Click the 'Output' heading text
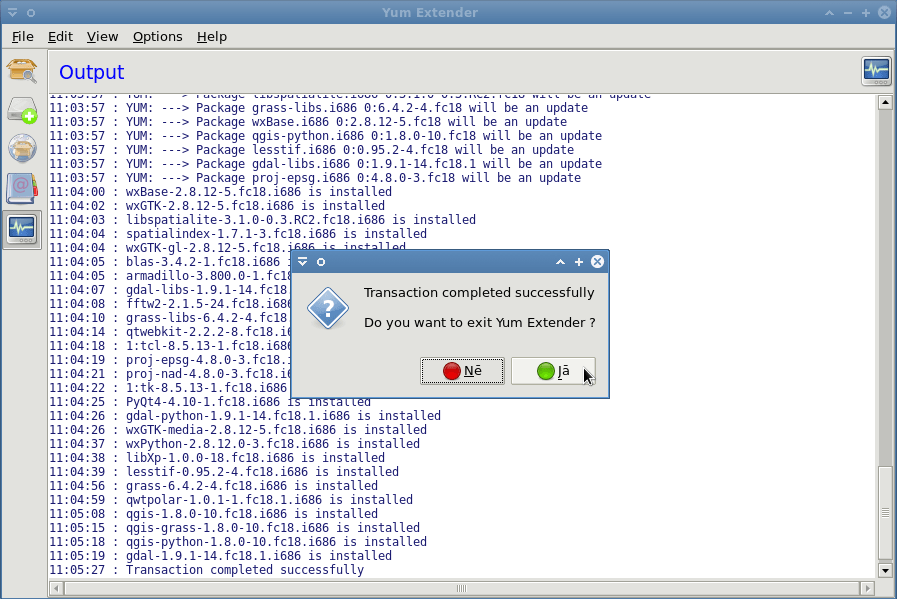This screenshot has width=897, height=599. pos(92,72)
